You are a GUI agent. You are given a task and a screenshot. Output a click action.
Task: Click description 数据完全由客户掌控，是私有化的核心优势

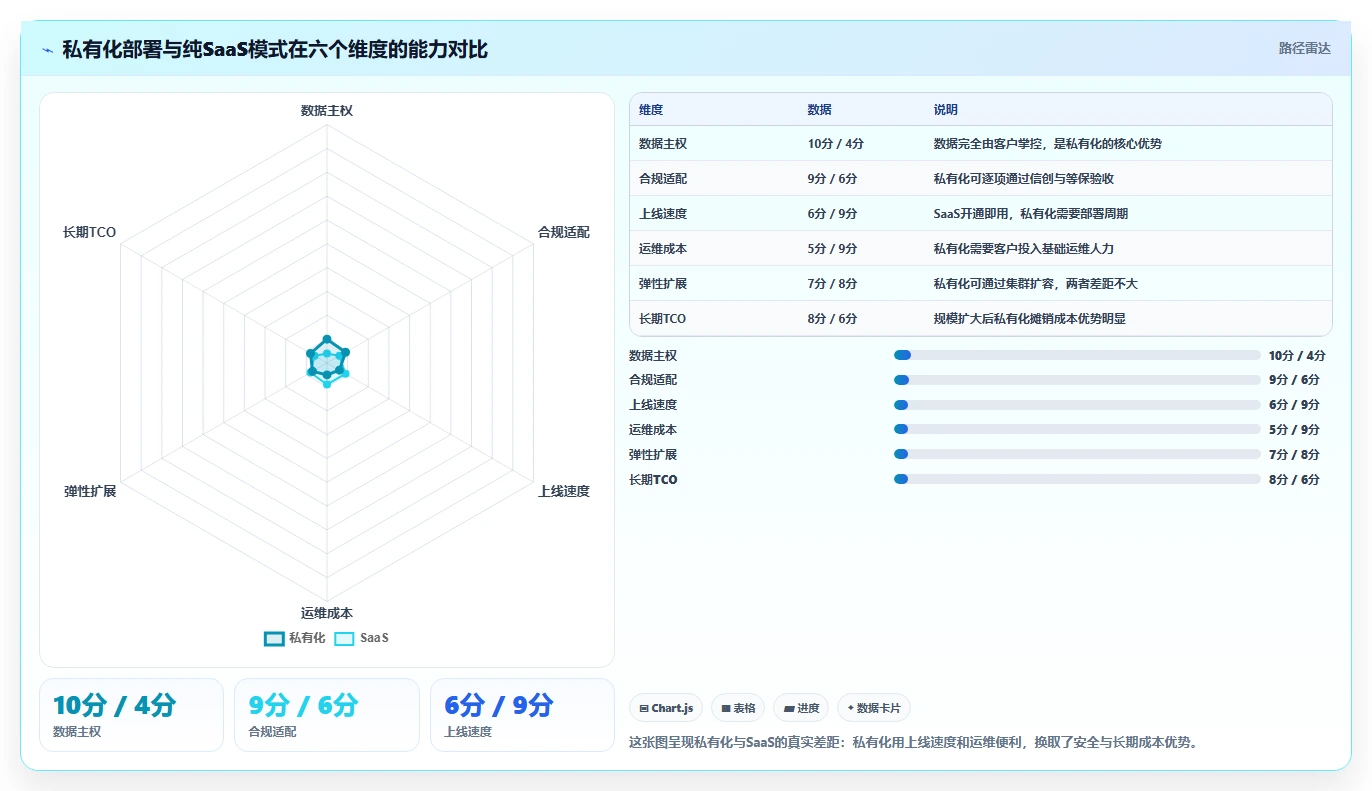(x=1048, y=144)
